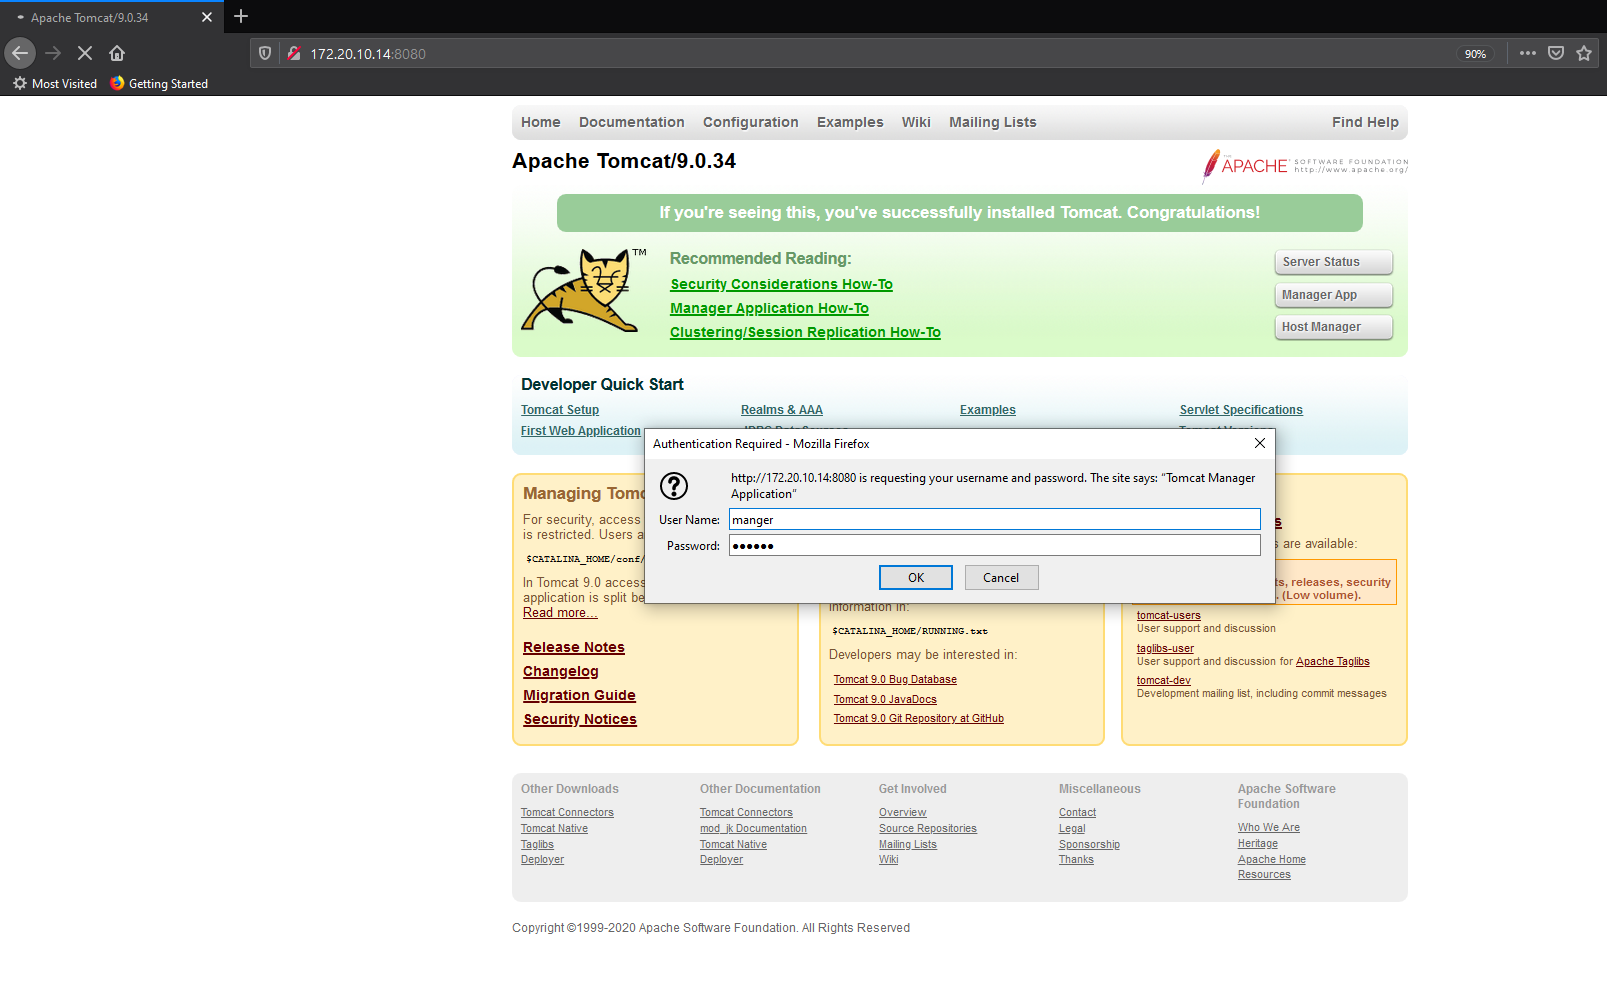Image resolution: width=1607 pixels, height=987 pixels.
Task: Open the Apache Taglibs link
Action: pos(1333,662)
